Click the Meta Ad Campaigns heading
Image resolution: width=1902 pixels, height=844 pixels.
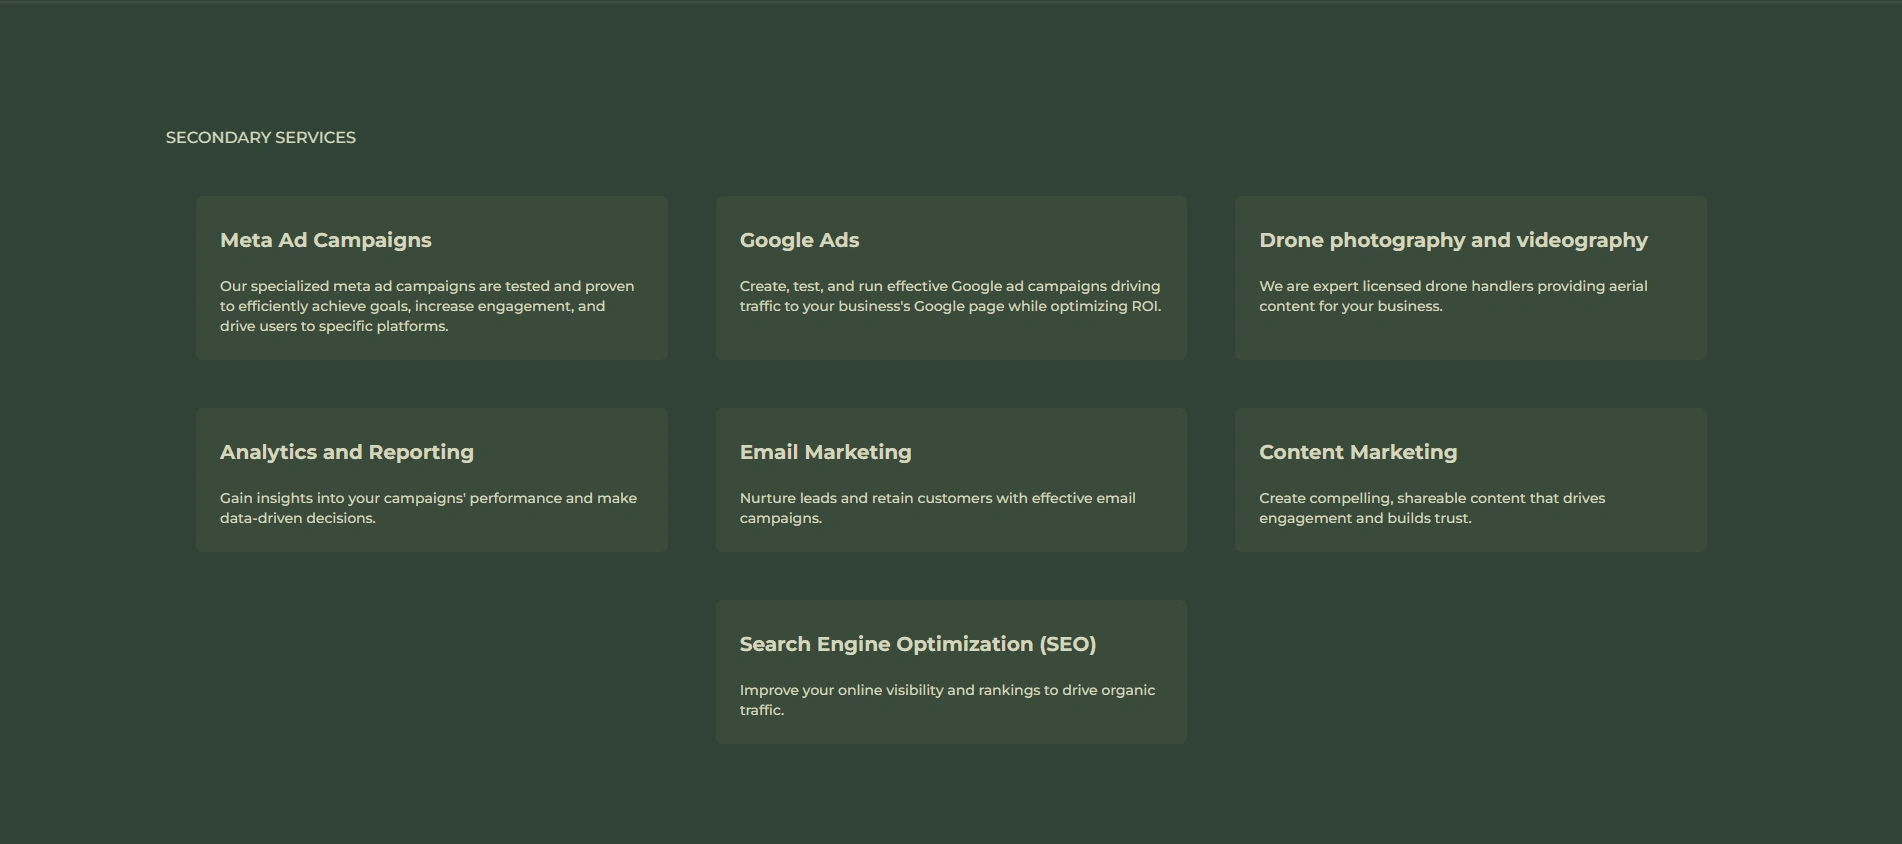pos(325,240)
